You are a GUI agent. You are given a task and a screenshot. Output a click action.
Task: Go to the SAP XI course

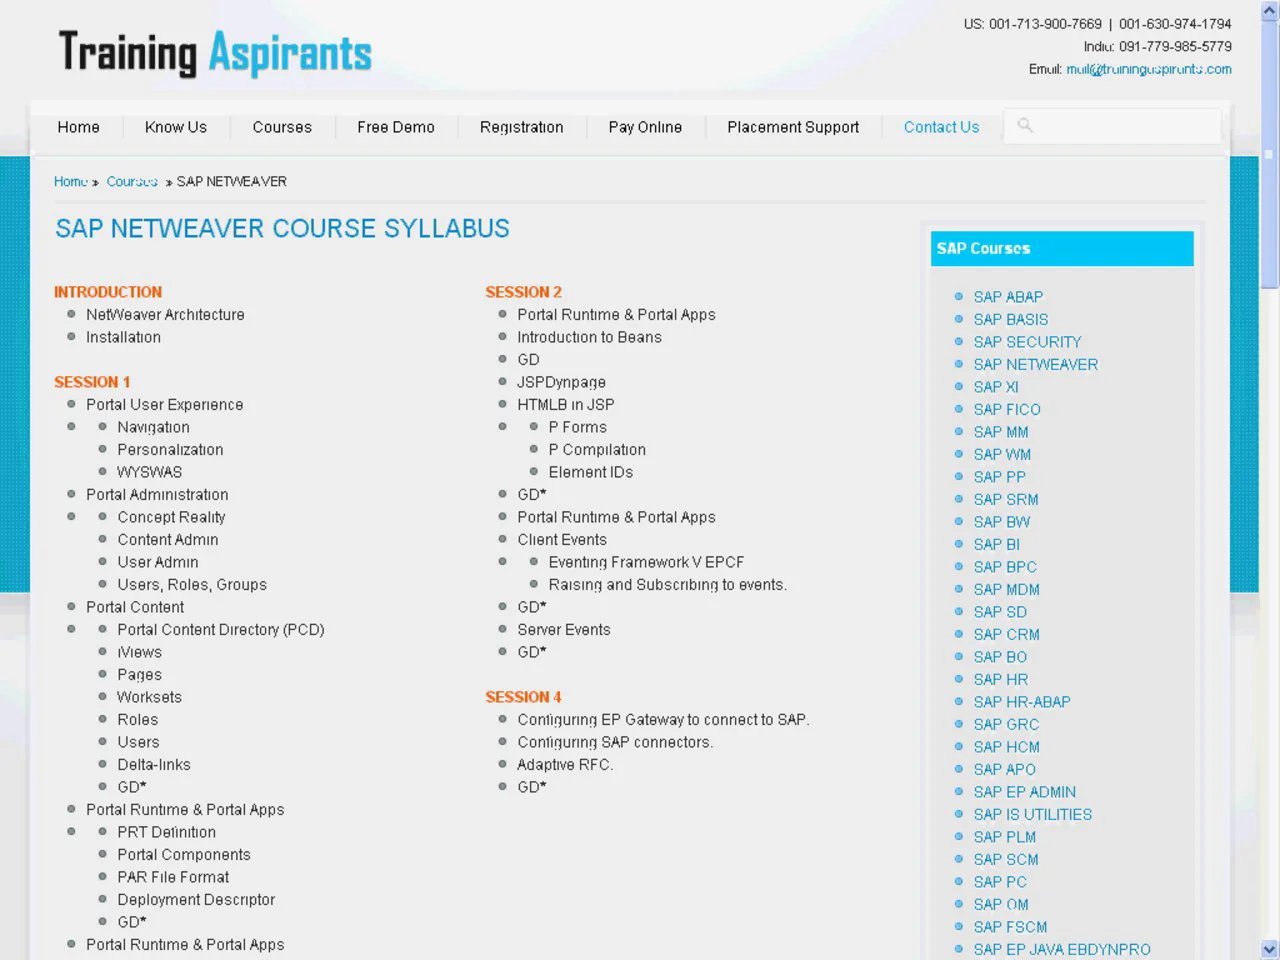996,387
